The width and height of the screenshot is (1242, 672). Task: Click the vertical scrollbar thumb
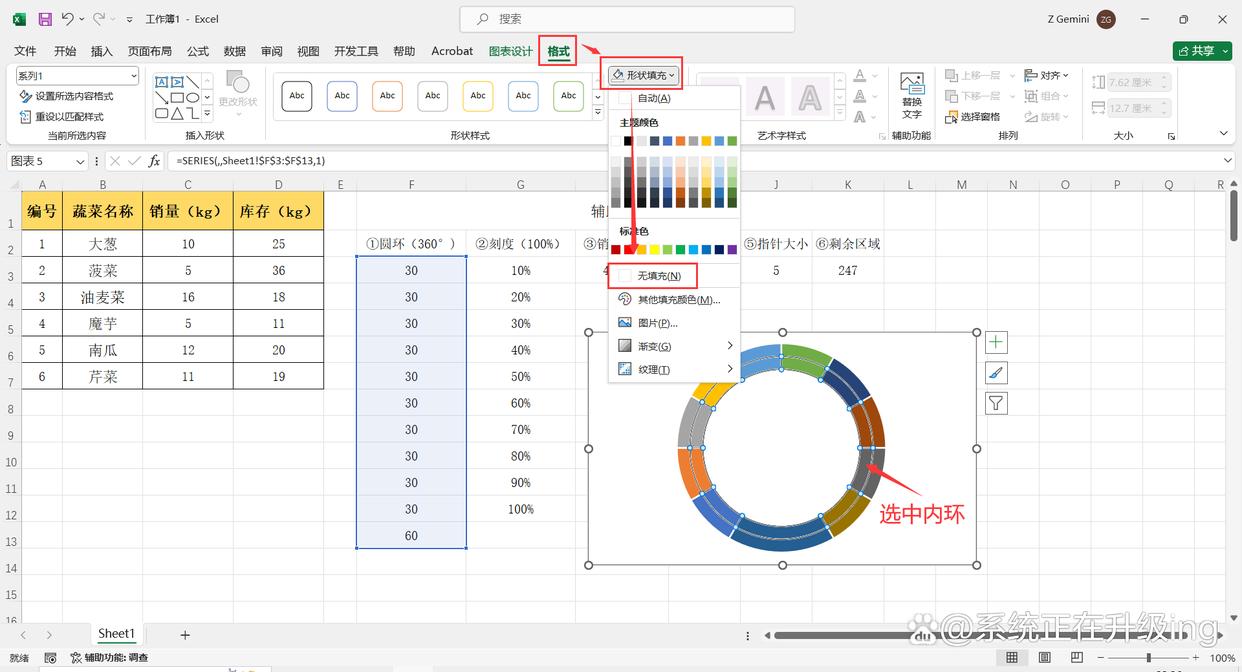[1233, 214]
